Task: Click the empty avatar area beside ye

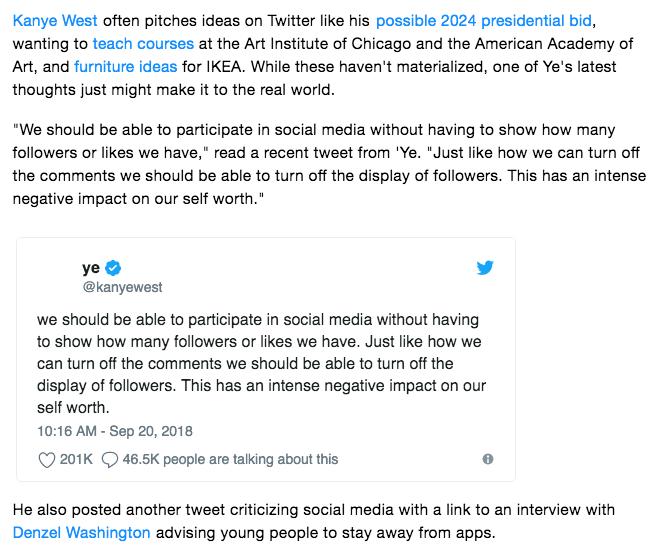Action: 56,277
